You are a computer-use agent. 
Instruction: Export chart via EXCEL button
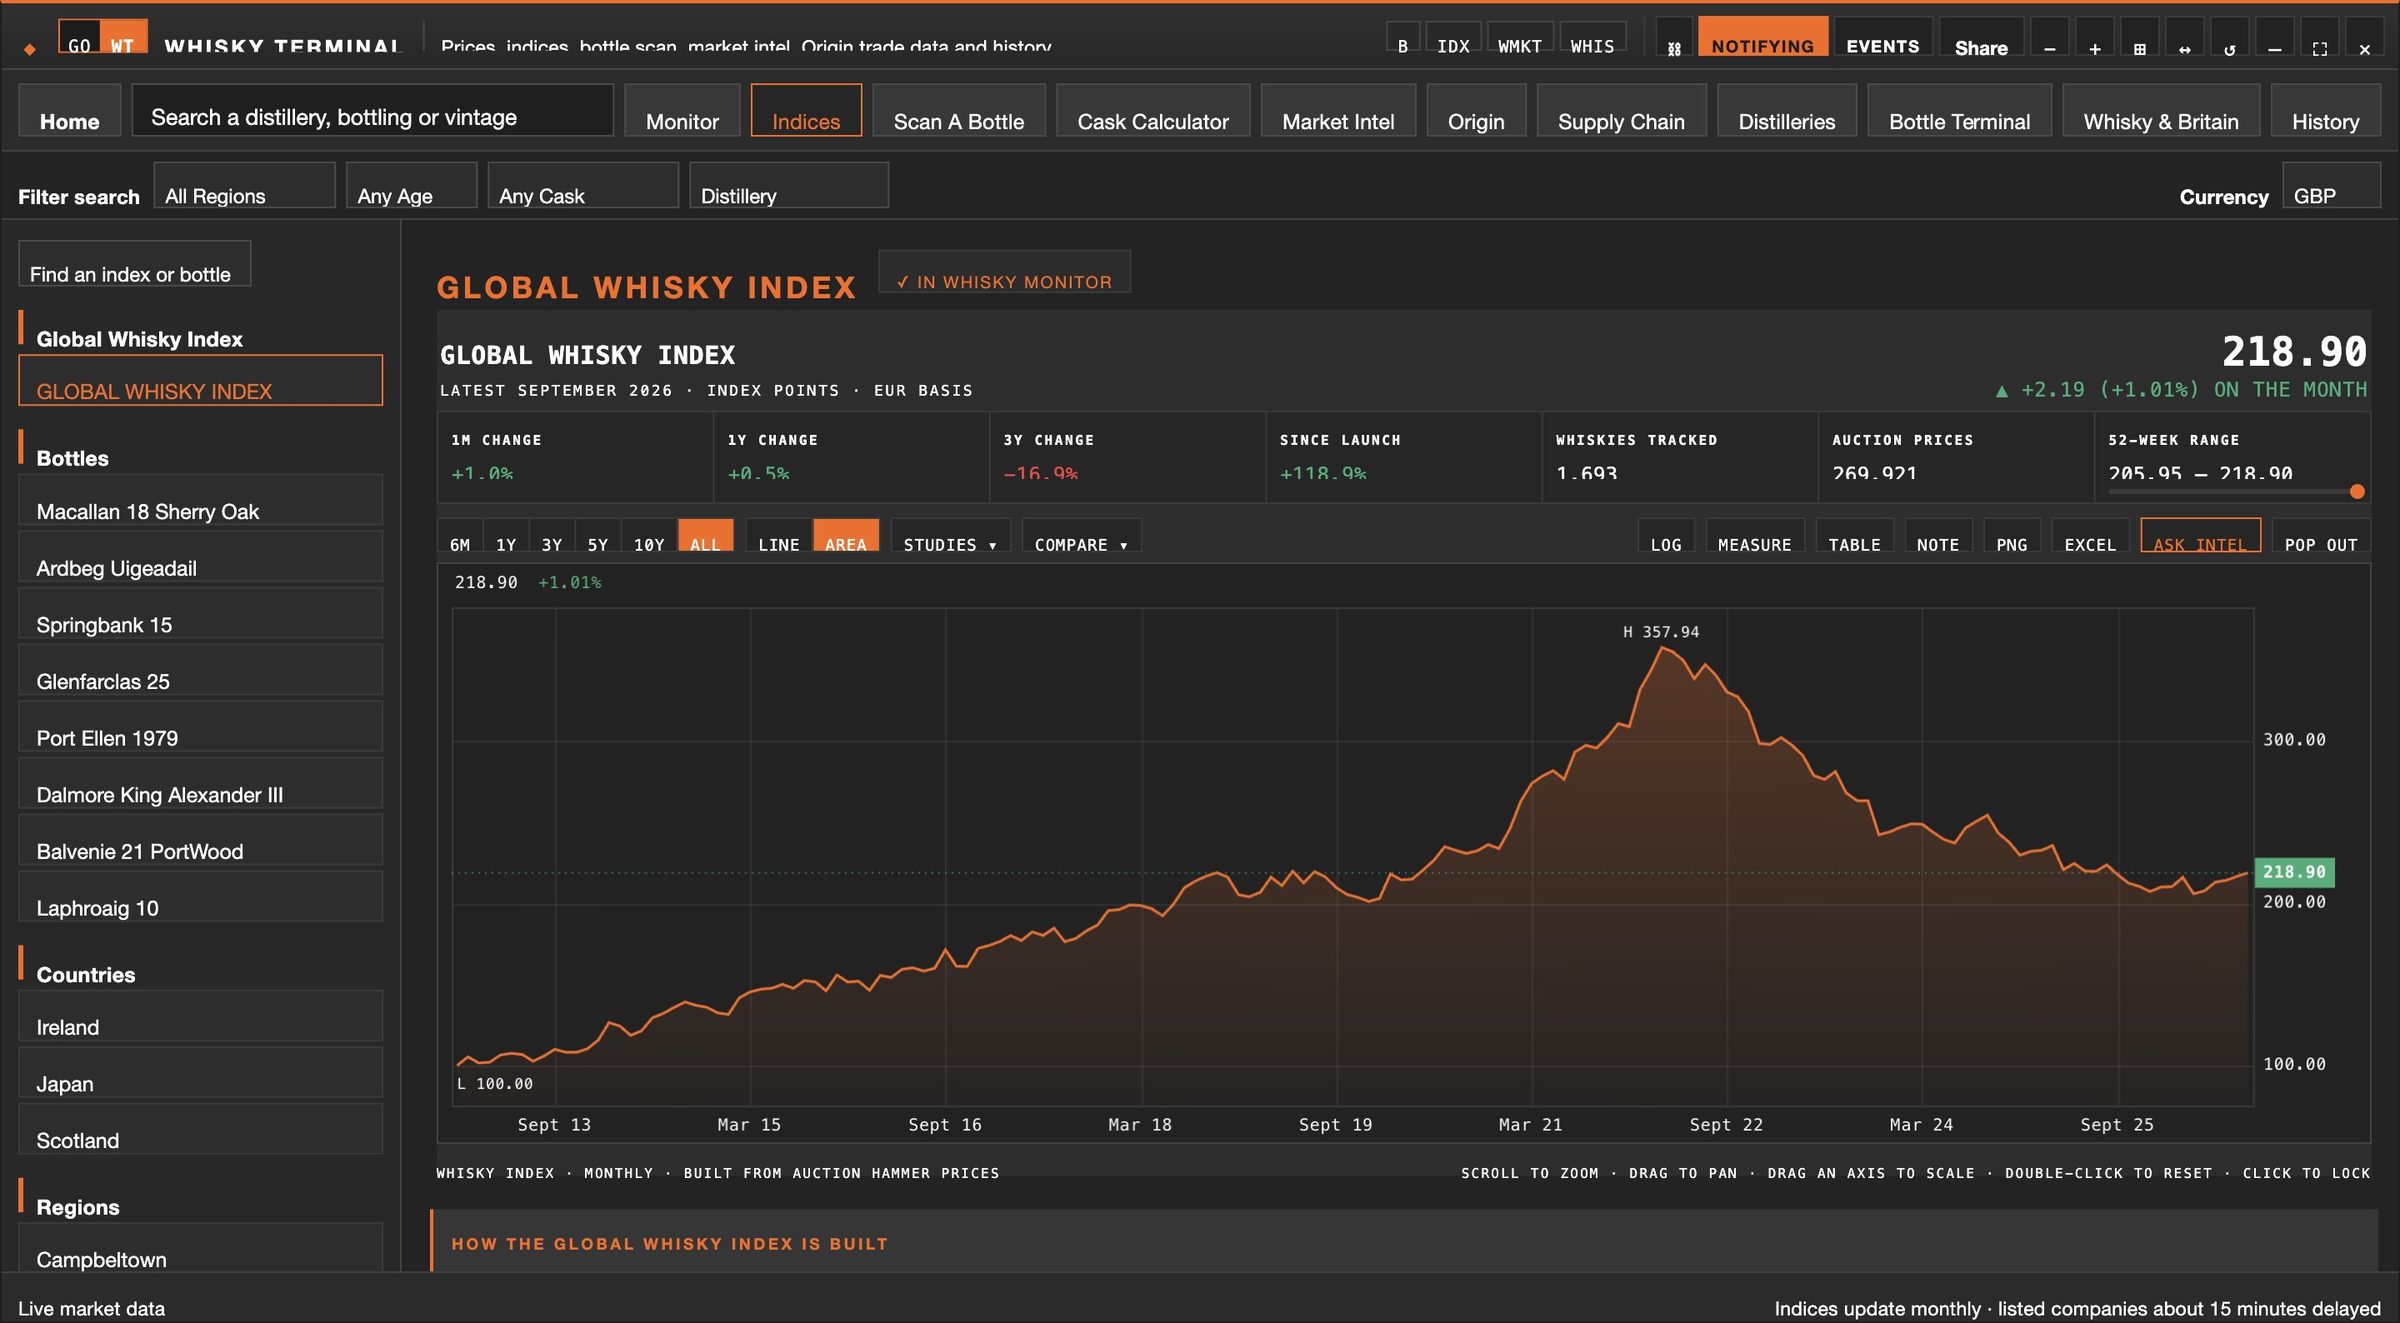tap(2090, 537)
